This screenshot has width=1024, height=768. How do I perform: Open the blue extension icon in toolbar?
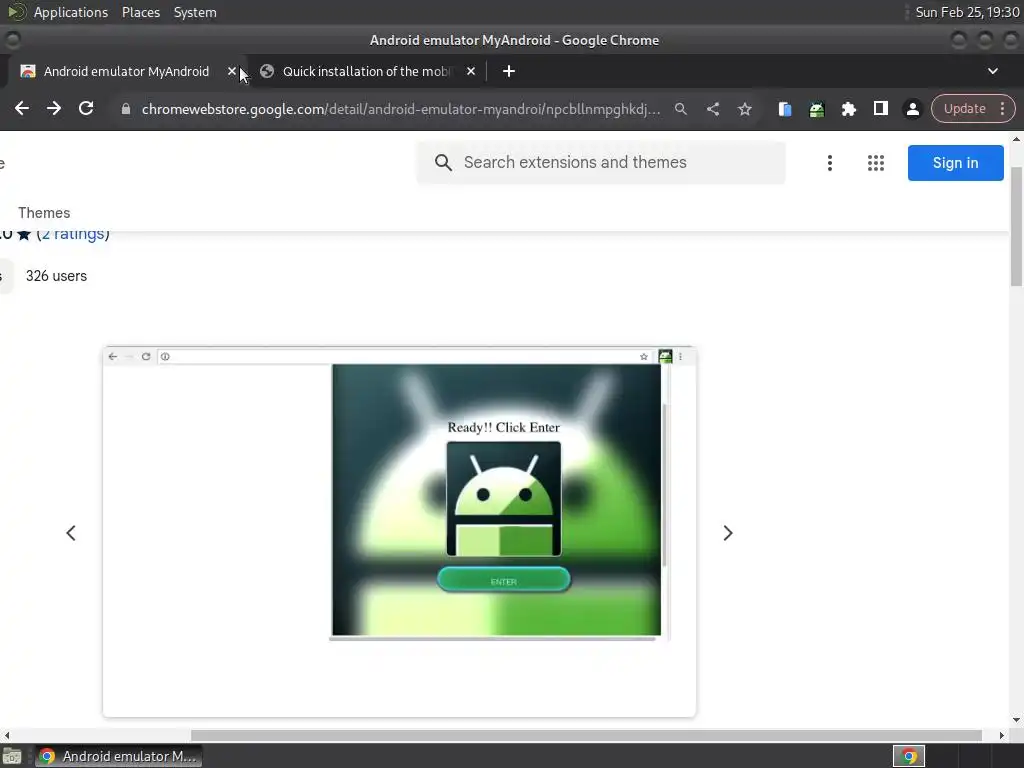[784, 109]
